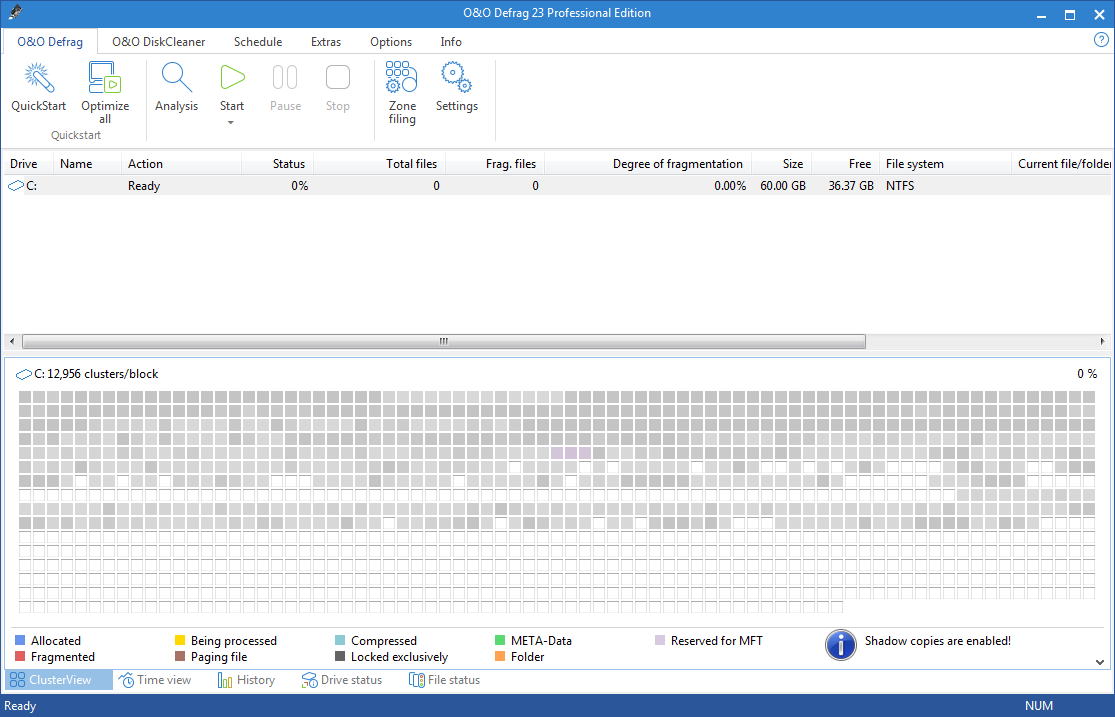Click the Reserved for MFT lilac swatch
Screen dimensions: 1115x717
660,640
